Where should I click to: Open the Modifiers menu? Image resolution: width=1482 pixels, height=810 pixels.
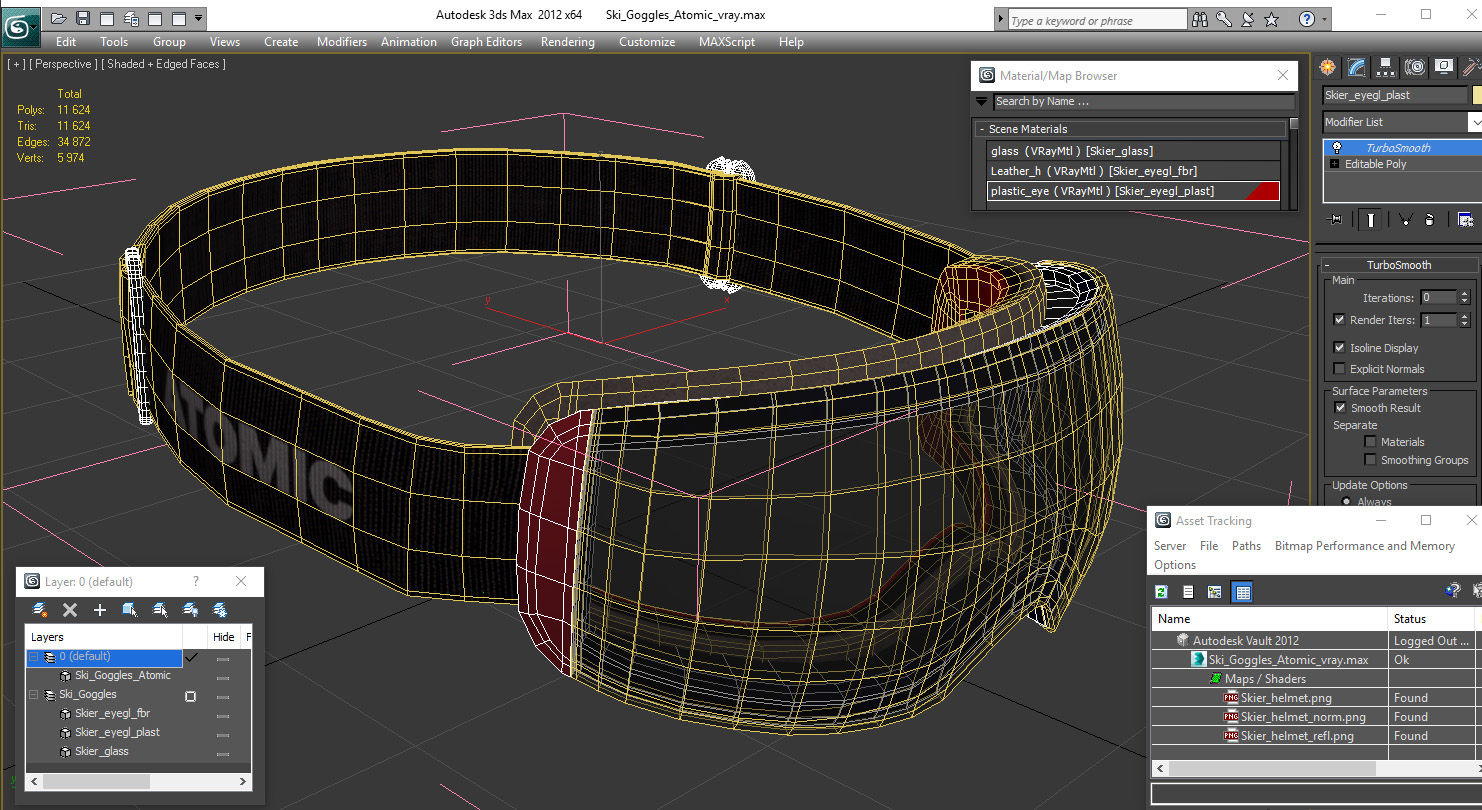pyautogui.click(x=342, y=42)
